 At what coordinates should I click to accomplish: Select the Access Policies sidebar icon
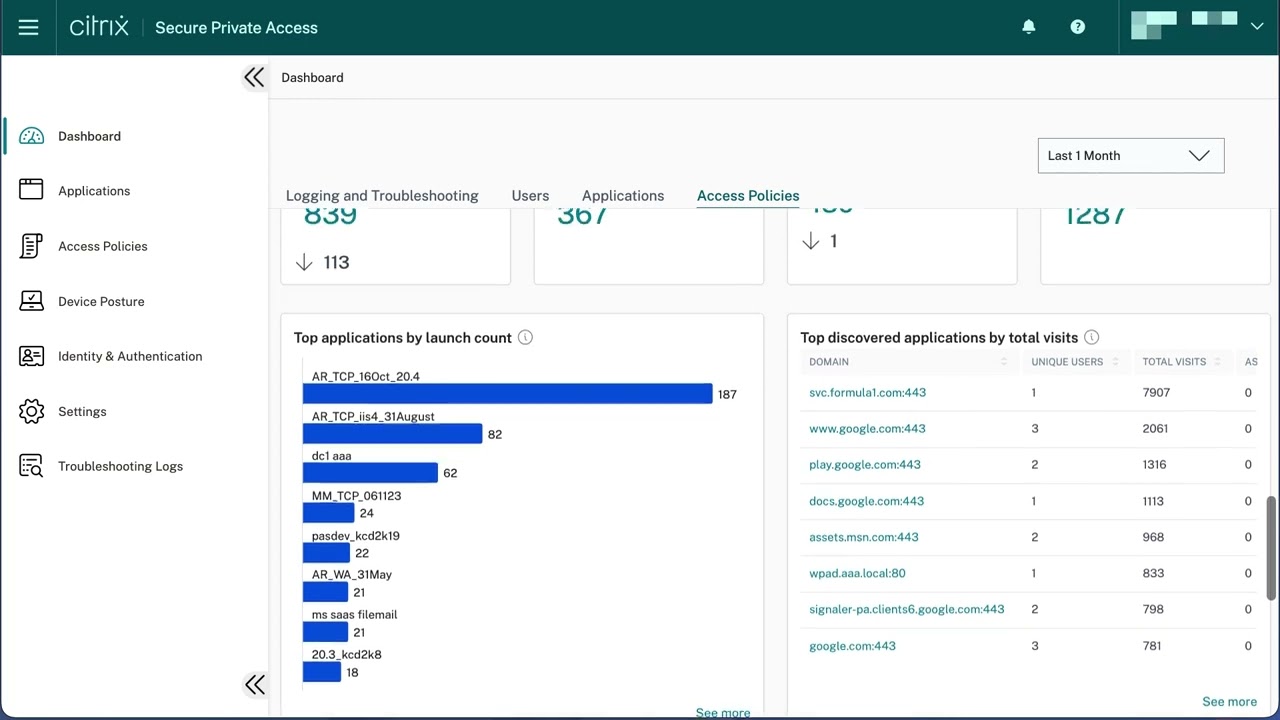coord(30,245)
